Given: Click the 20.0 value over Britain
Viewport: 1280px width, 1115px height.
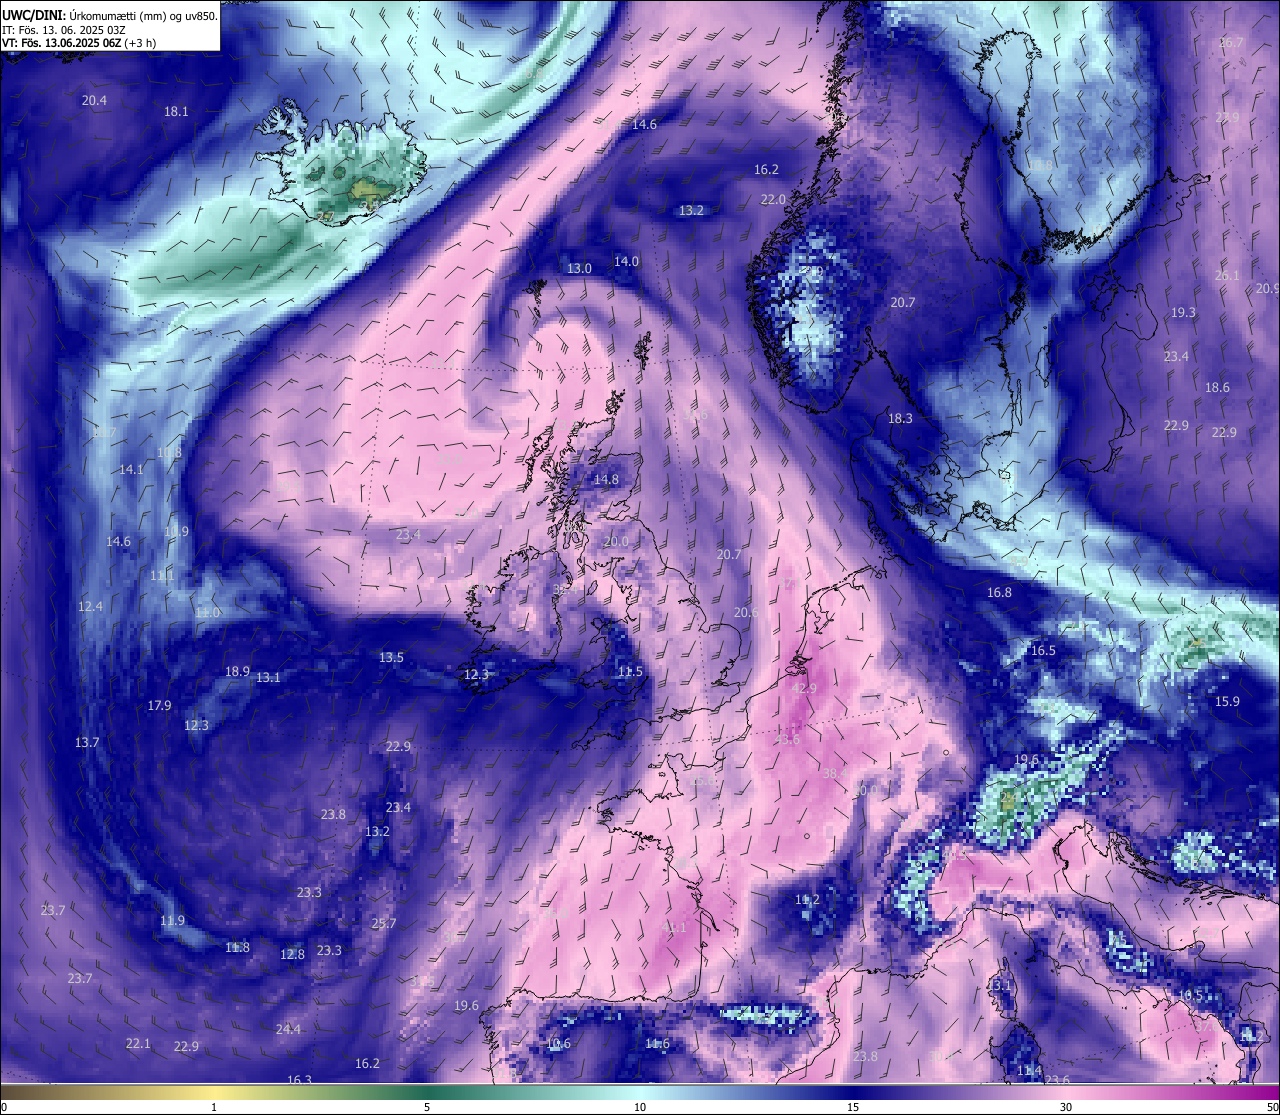Looking at the screenshot, I should (616, 542).
